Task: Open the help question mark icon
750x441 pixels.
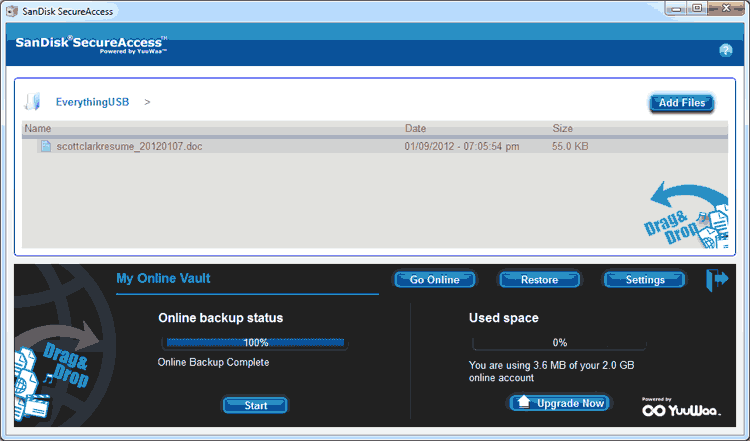Action: [726, 50]
